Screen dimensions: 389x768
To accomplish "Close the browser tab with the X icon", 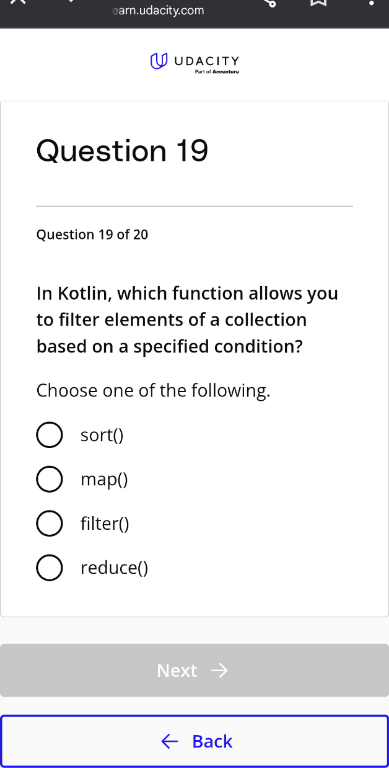I will (18, 1).
